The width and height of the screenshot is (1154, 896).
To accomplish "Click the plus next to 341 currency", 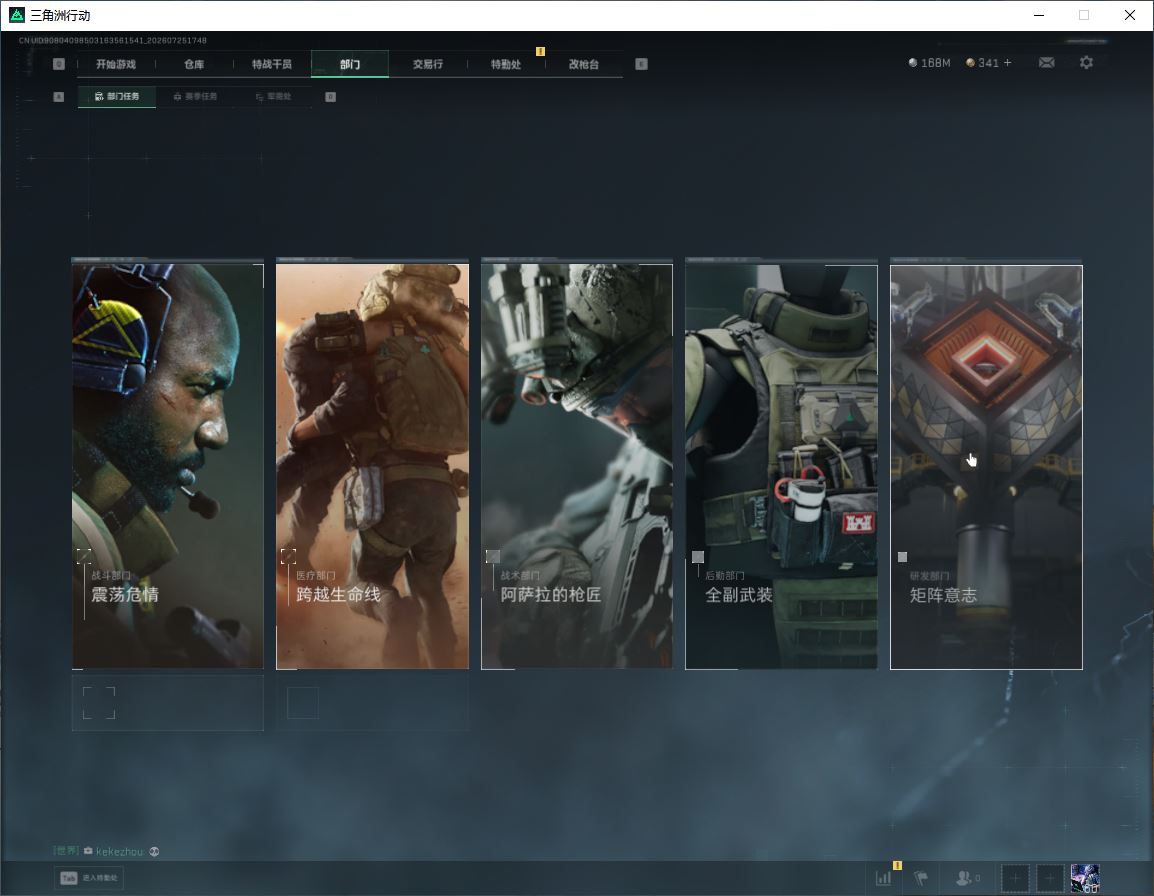I will click(x=1008, y=63).
